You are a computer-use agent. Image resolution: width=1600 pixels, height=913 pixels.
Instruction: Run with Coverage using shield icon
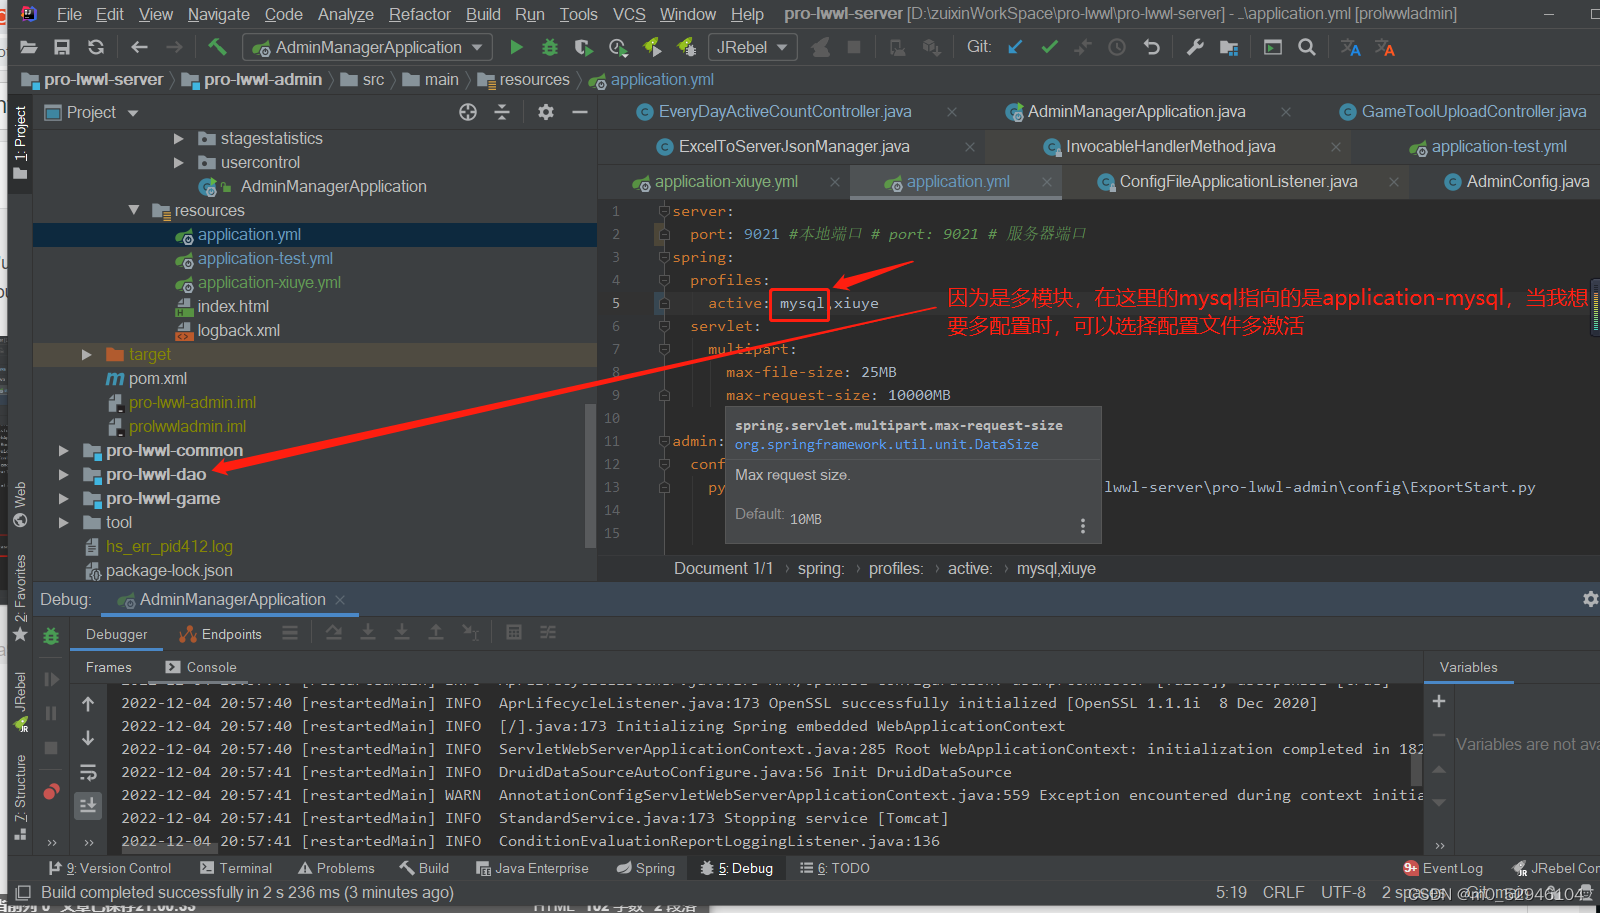(x=584, y=47)
